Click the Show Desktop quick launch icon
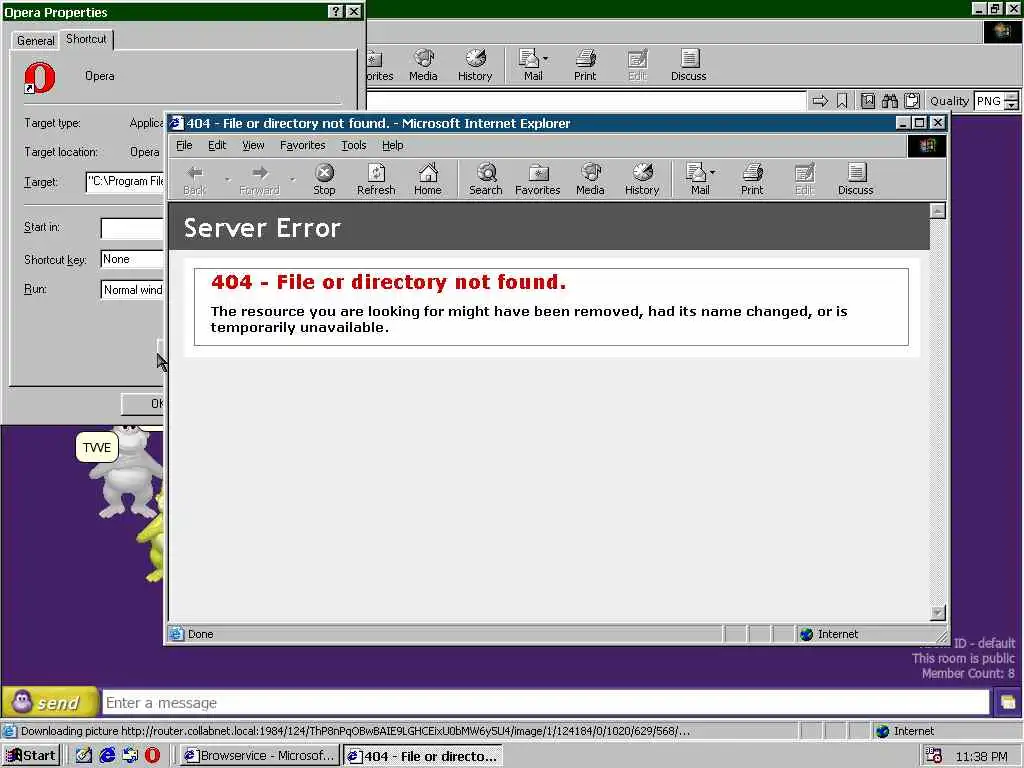 pyautogui.click(x=84, y=755)
